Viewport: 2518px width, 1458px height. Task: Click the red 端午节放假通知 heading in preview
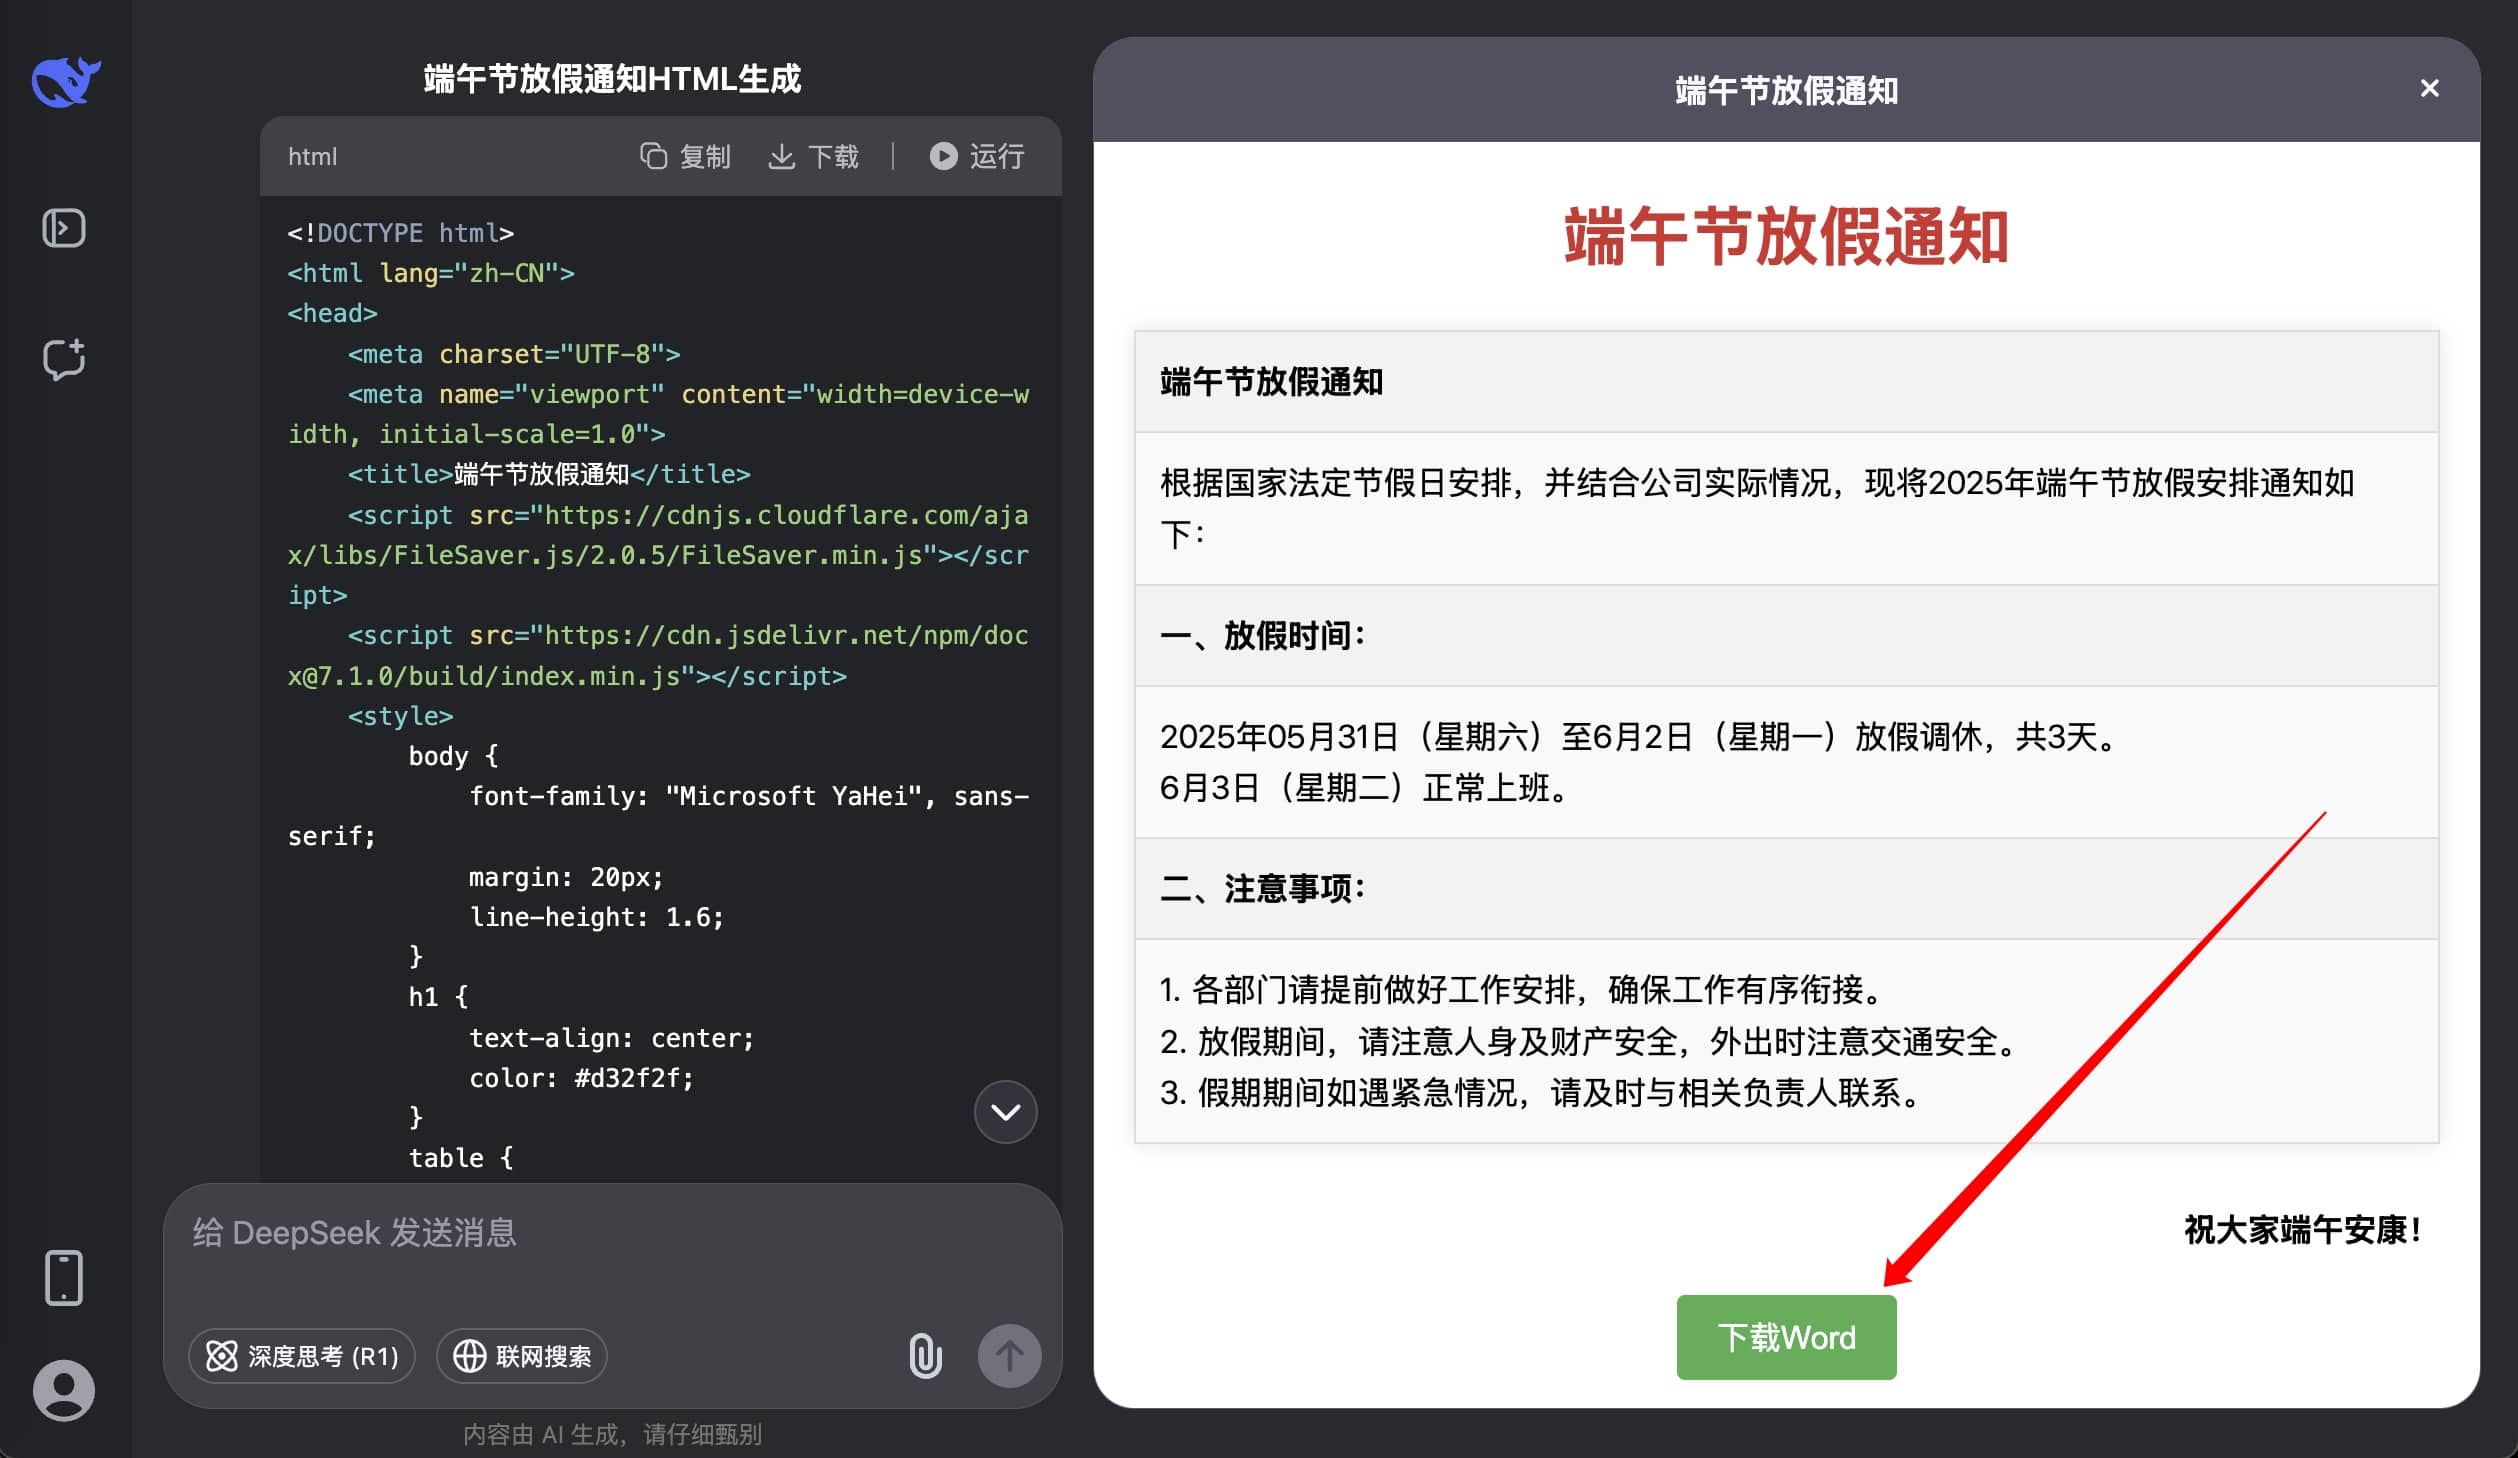1786,237
